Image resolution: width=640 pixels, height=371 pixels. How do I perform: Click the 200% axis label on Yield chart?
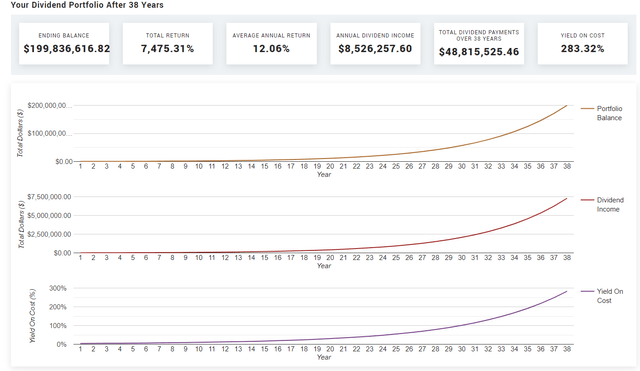tap(58, 307)
